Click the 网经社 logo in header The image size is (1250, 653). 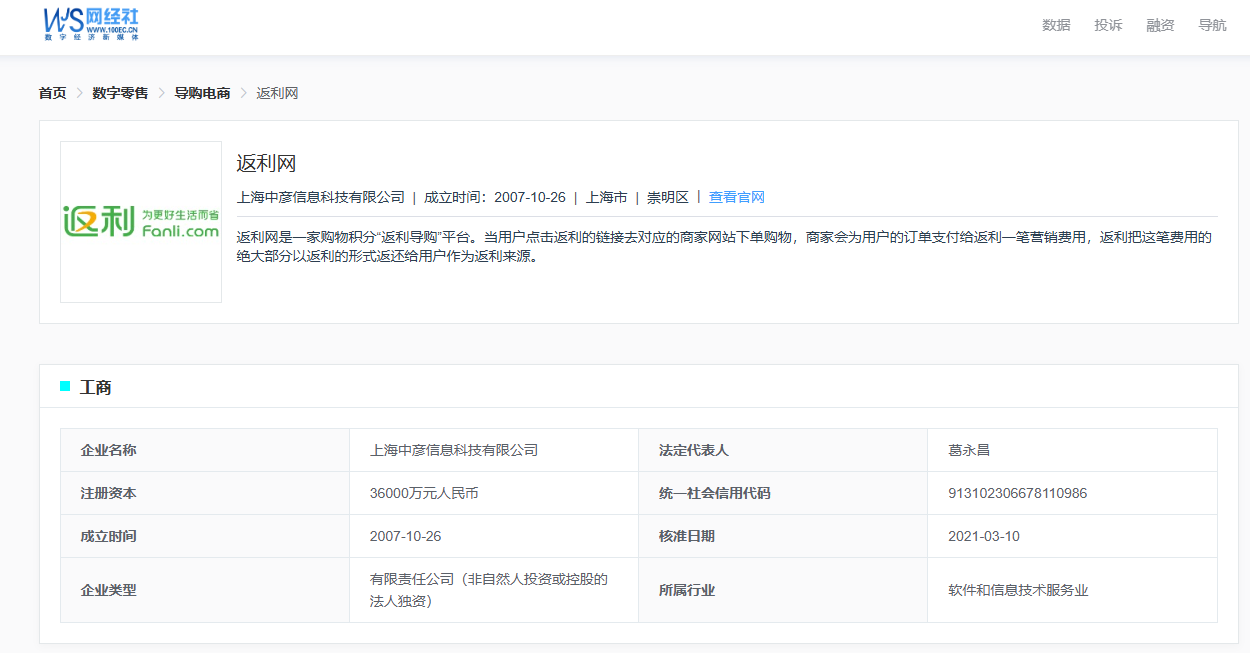[x=91, y=23]
